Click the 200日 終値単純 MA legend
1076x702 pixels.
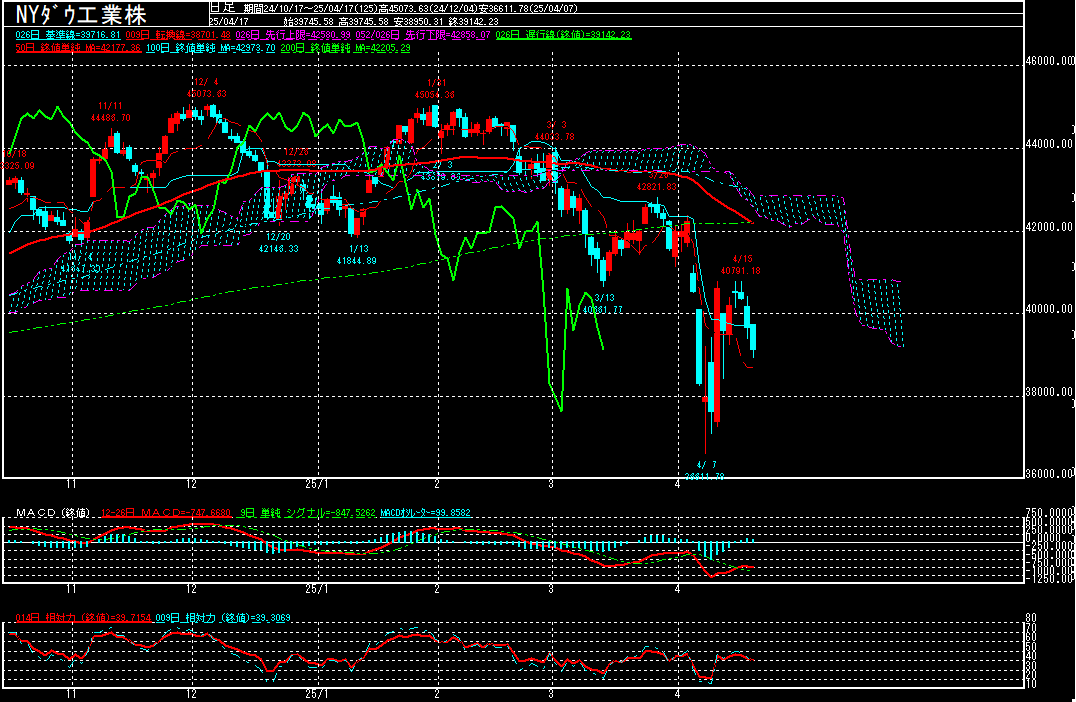click(345, 48)
